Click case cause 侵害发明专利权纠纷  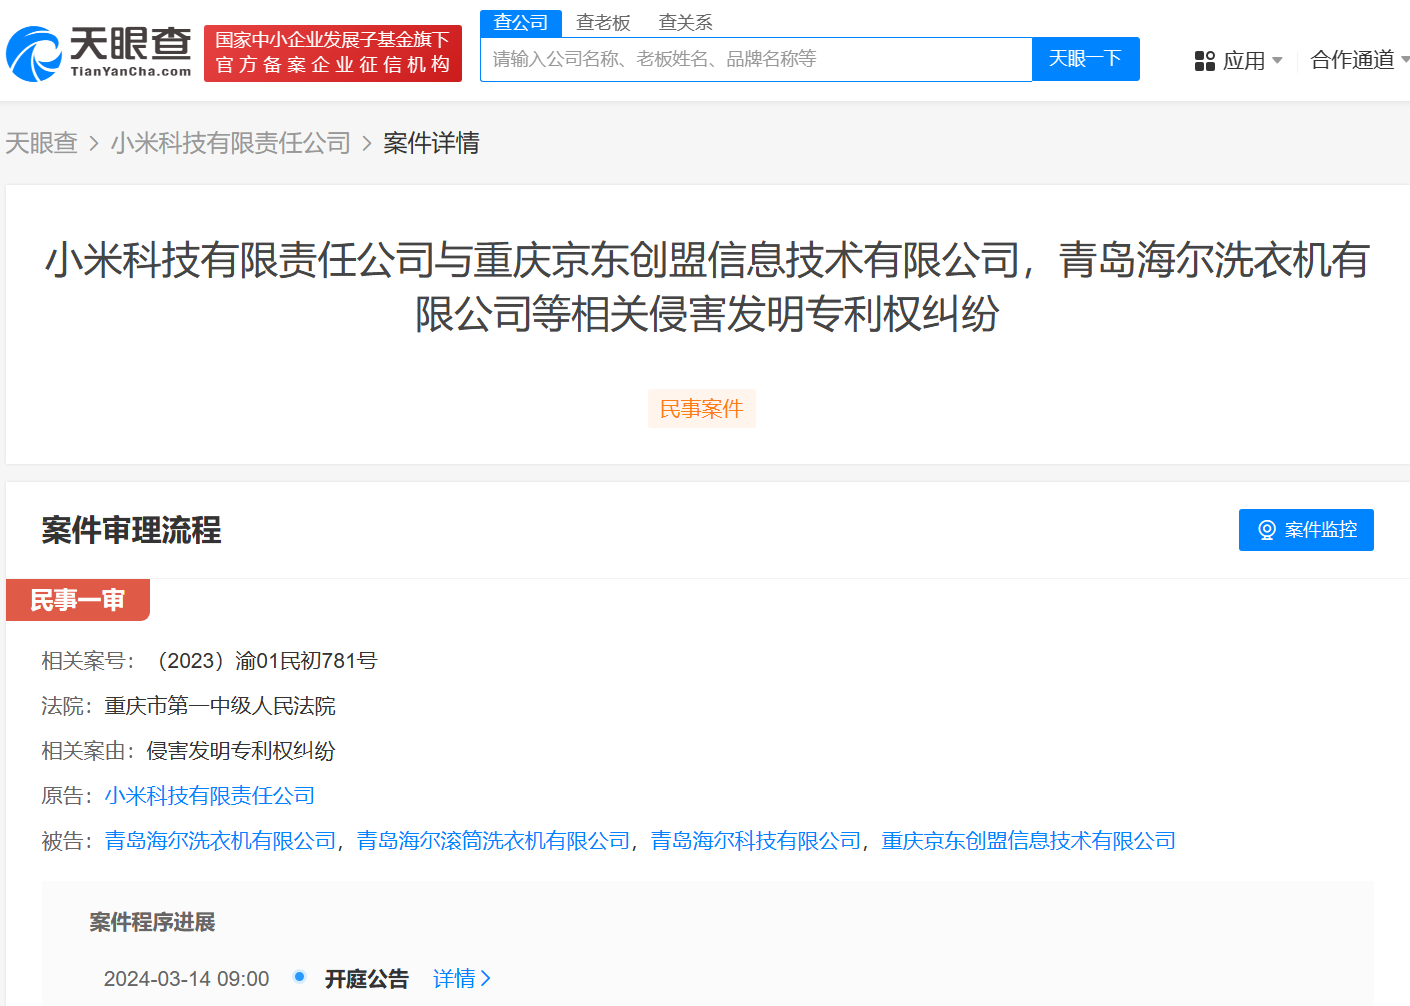point(241,751)
